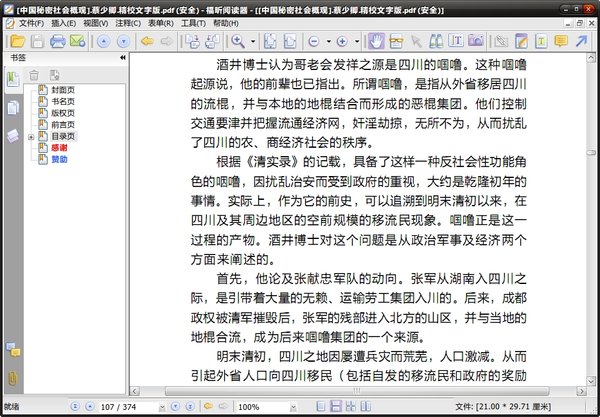Select the red 感谢 bookmark
The height and width of the screenshot is (417, 600).
pos(59,148)
